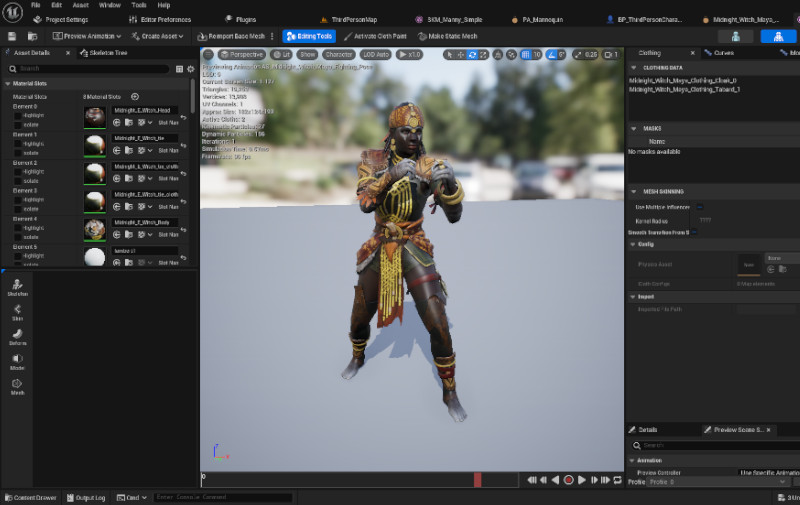Open the Mesh editing tool

pyautogui.click(x=17, y=387)
